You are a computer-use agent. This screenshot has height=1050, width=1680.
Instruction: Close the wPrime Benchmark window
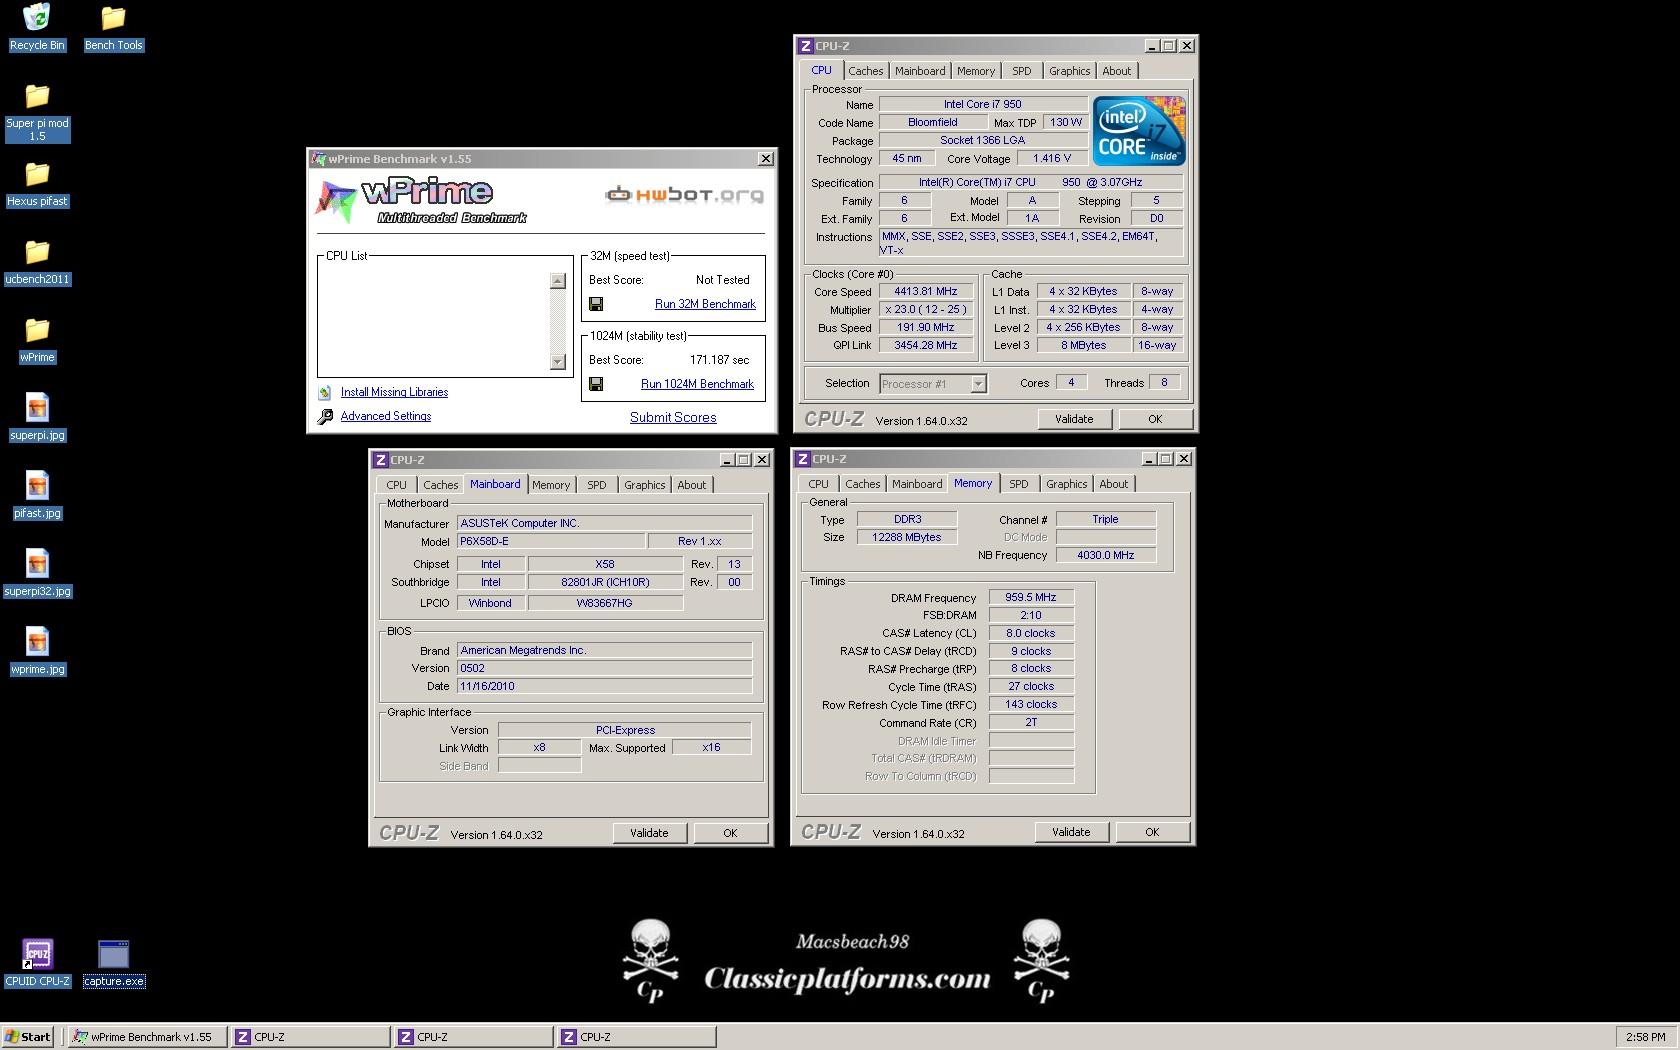tap(766, 159)
